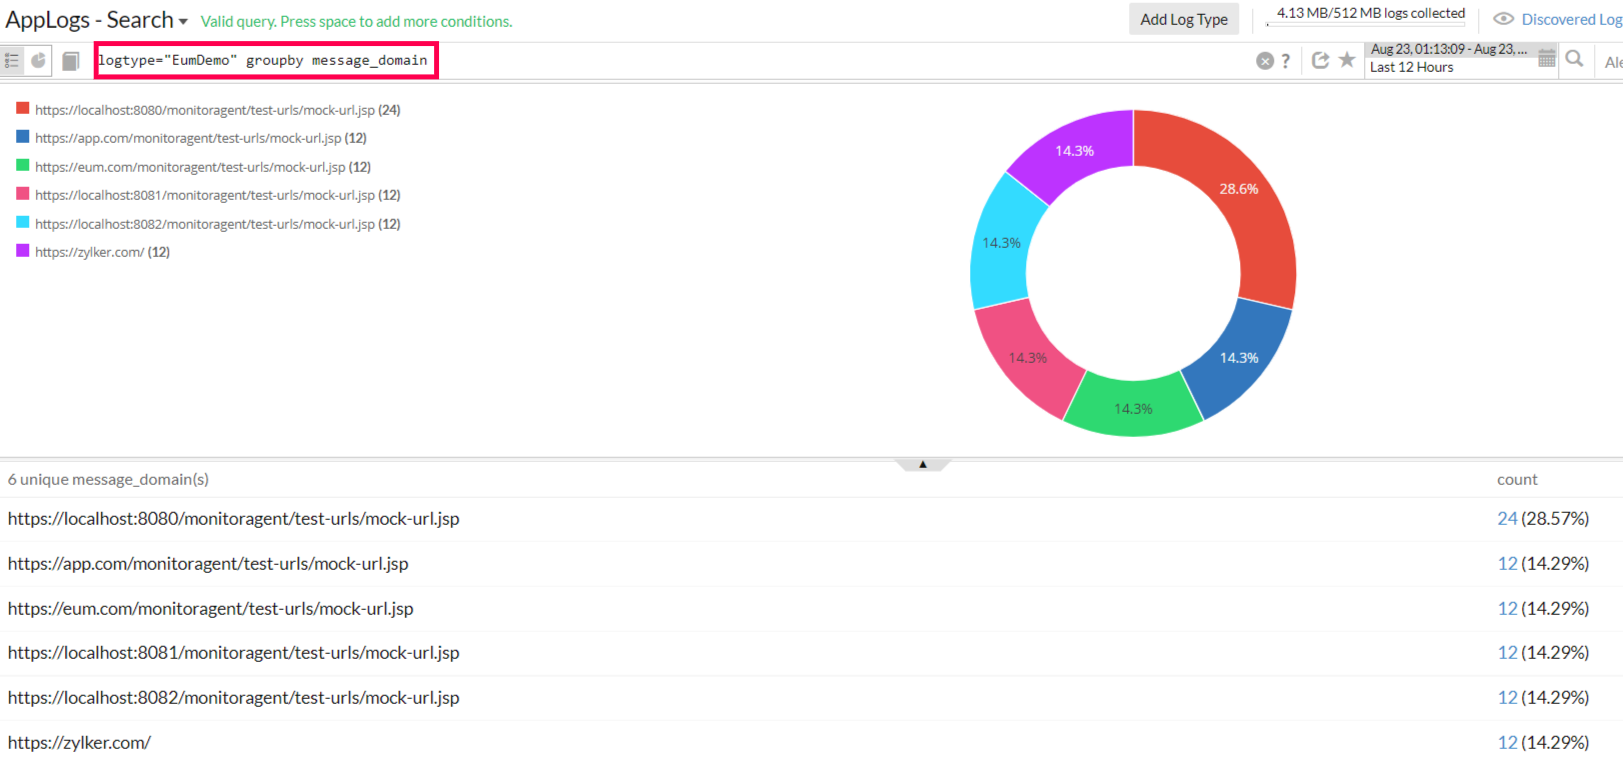Open query help question mark icon

pyautogui.click(x=1286, y=61)
